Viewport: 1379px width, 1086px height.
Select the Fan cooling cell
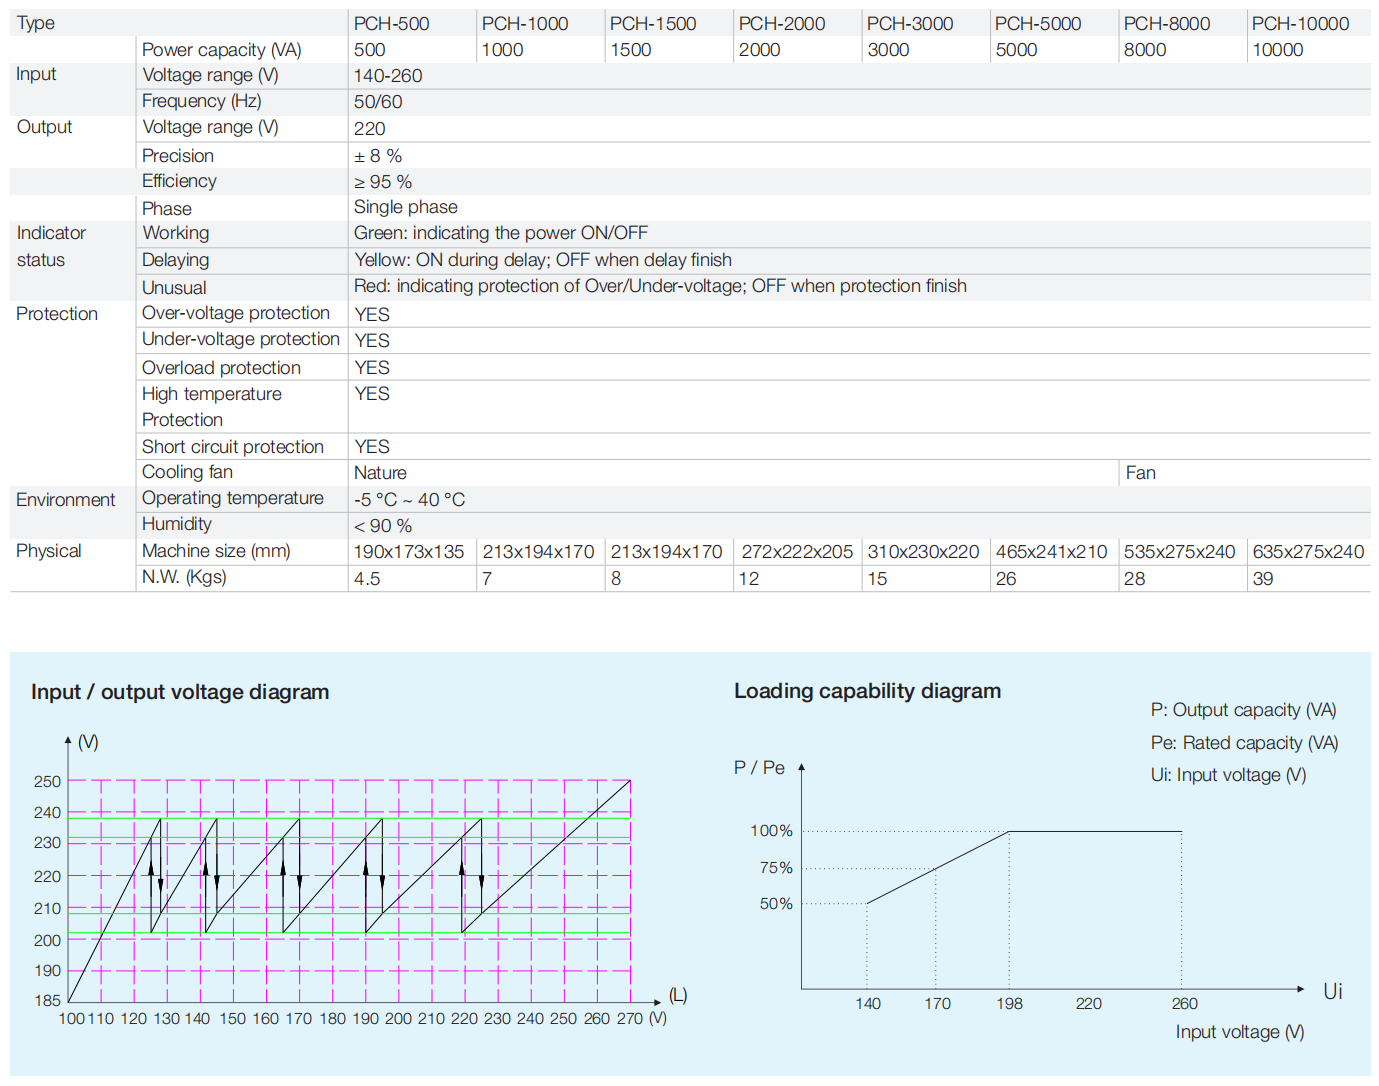(x=1140, y=473)
